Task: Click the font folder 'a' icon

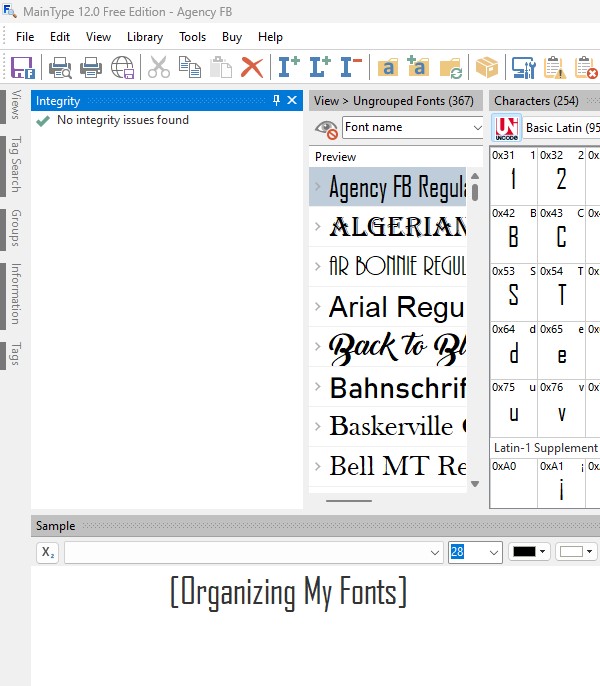Action: (x=388, y=67)
